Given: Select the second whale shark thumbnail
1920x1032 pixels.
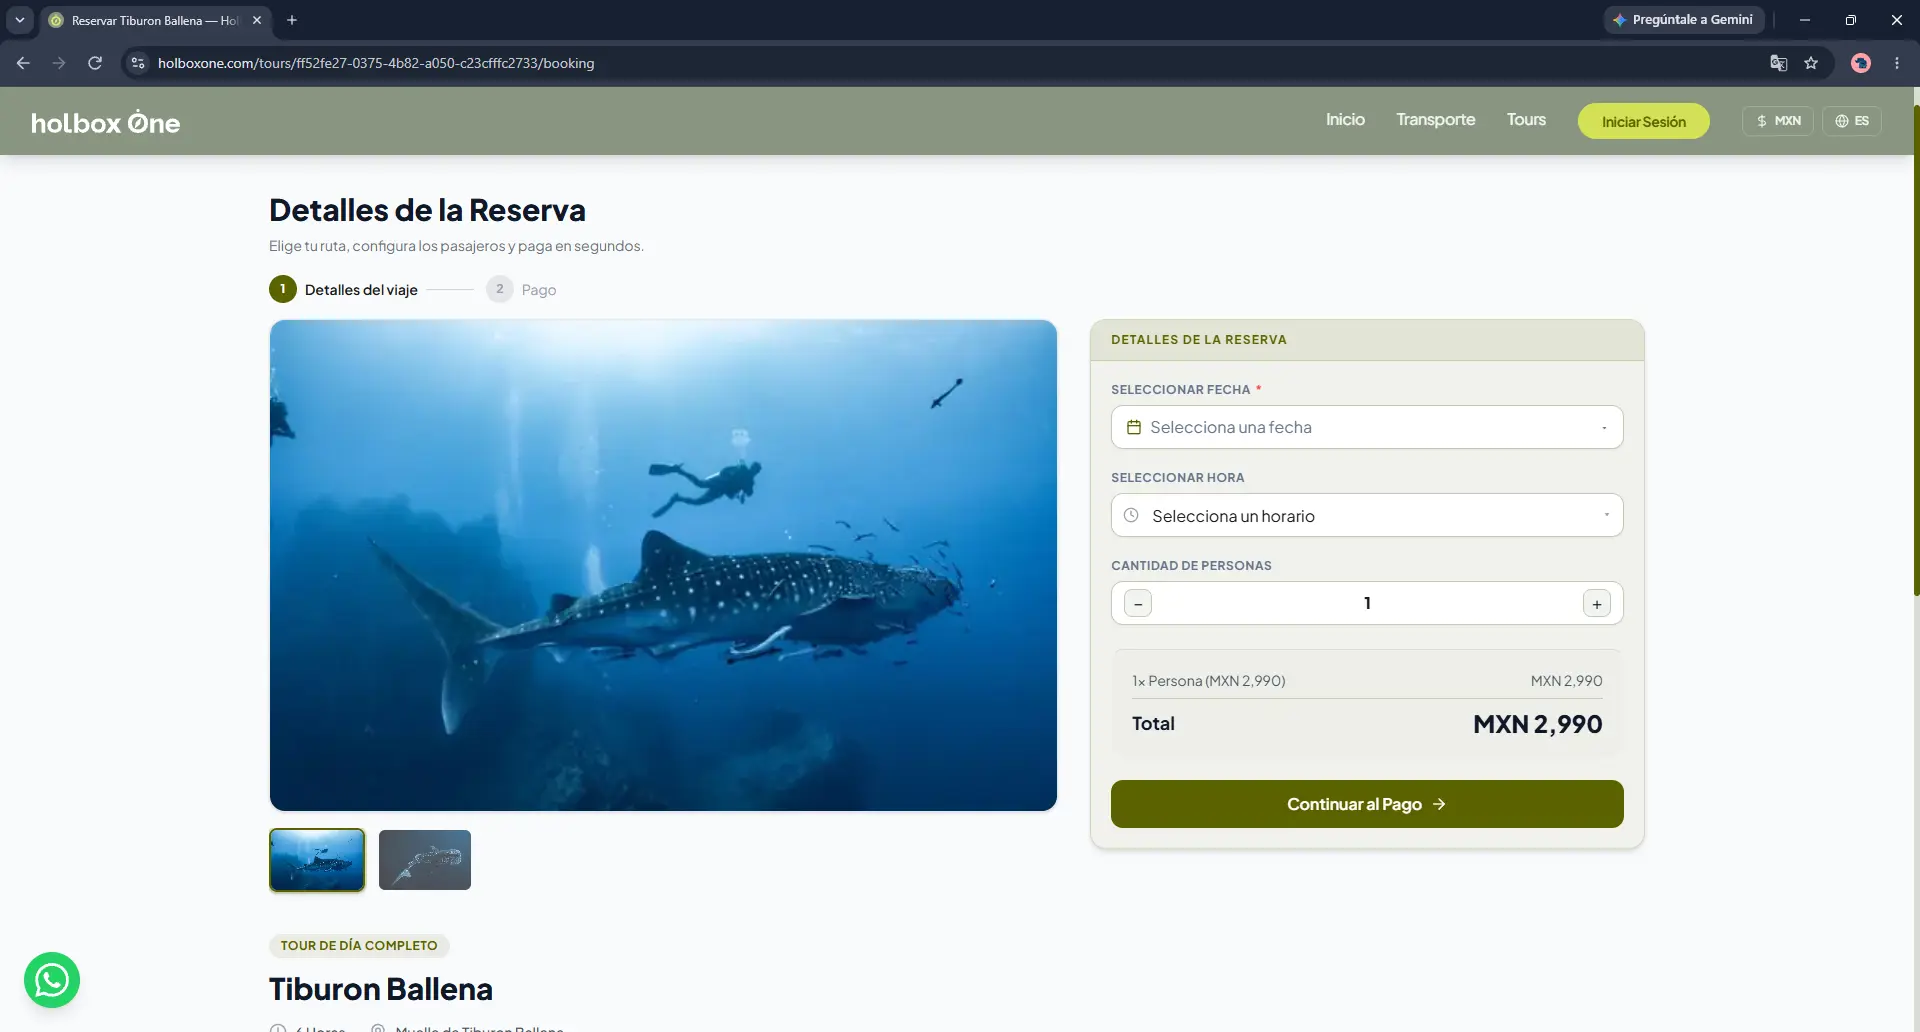Looking at the screenshot, I should 425,860.
